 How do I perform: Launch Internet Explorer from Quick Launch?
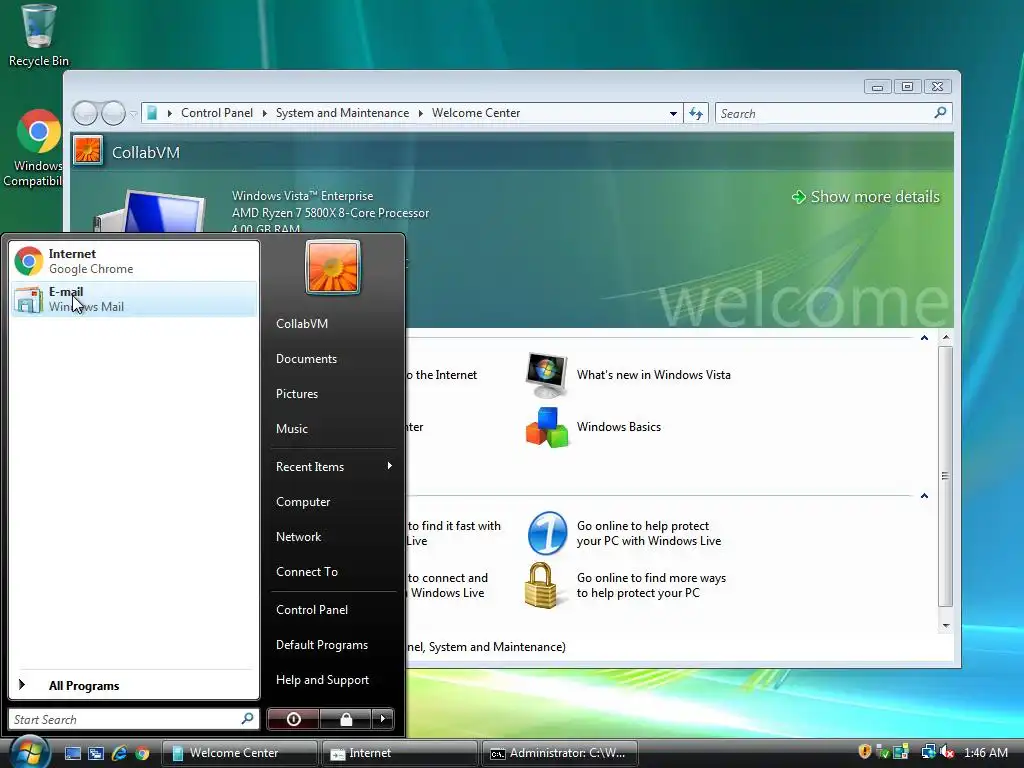119,753
